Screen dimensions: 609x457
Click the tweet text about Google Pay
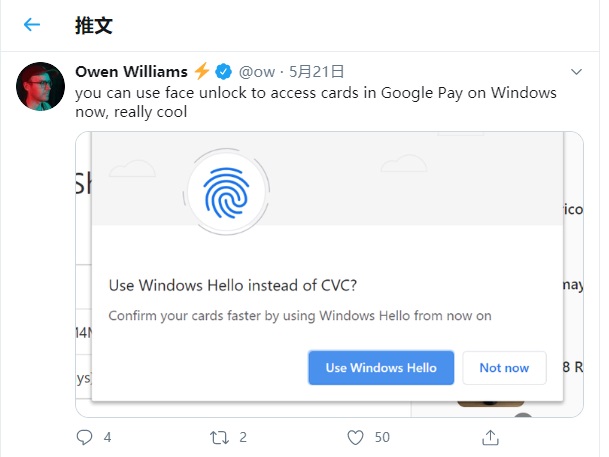315,103
